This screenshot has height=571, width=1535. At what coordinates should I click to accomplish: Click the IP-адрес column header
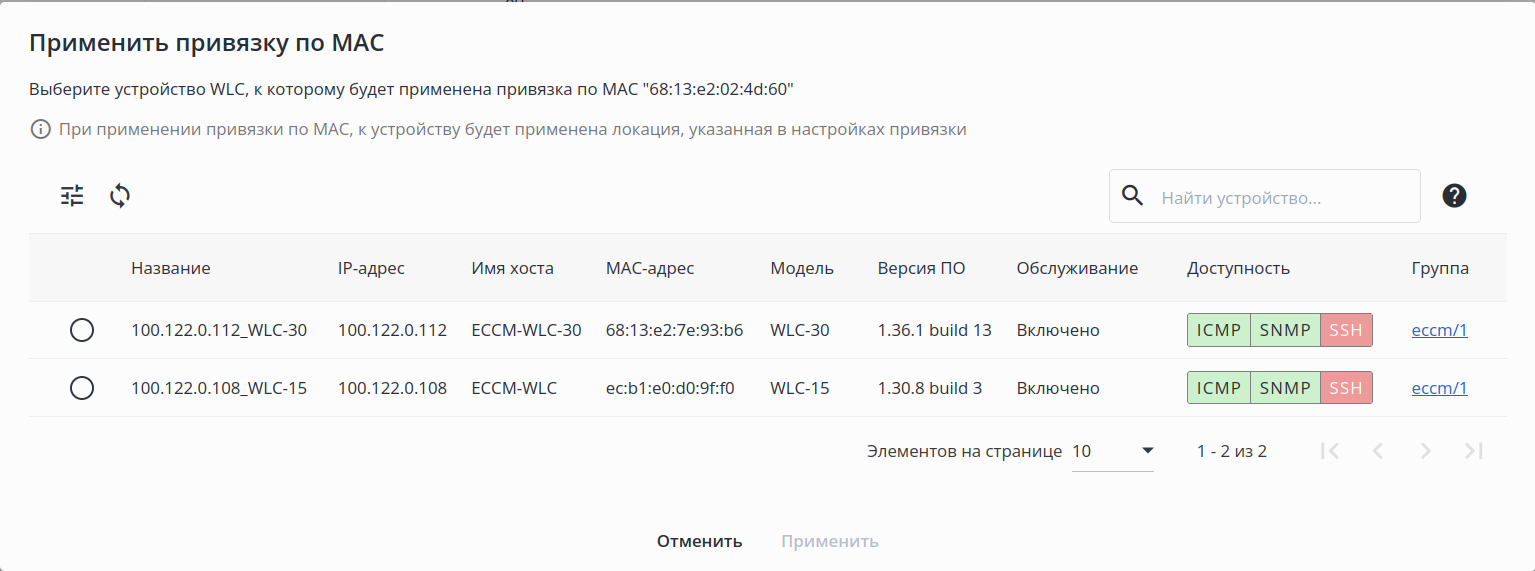(x=371, y=268)
